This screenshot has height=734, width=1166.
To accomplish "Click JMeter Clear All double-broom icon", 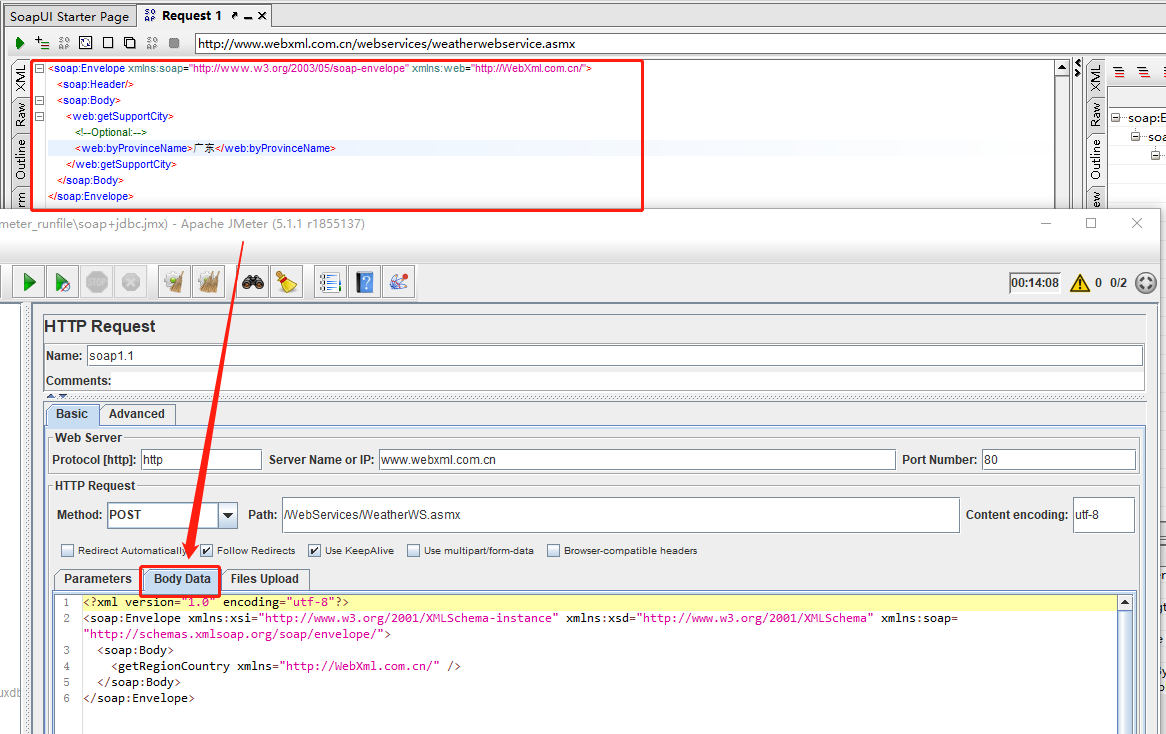I will (x=209, y=282).
